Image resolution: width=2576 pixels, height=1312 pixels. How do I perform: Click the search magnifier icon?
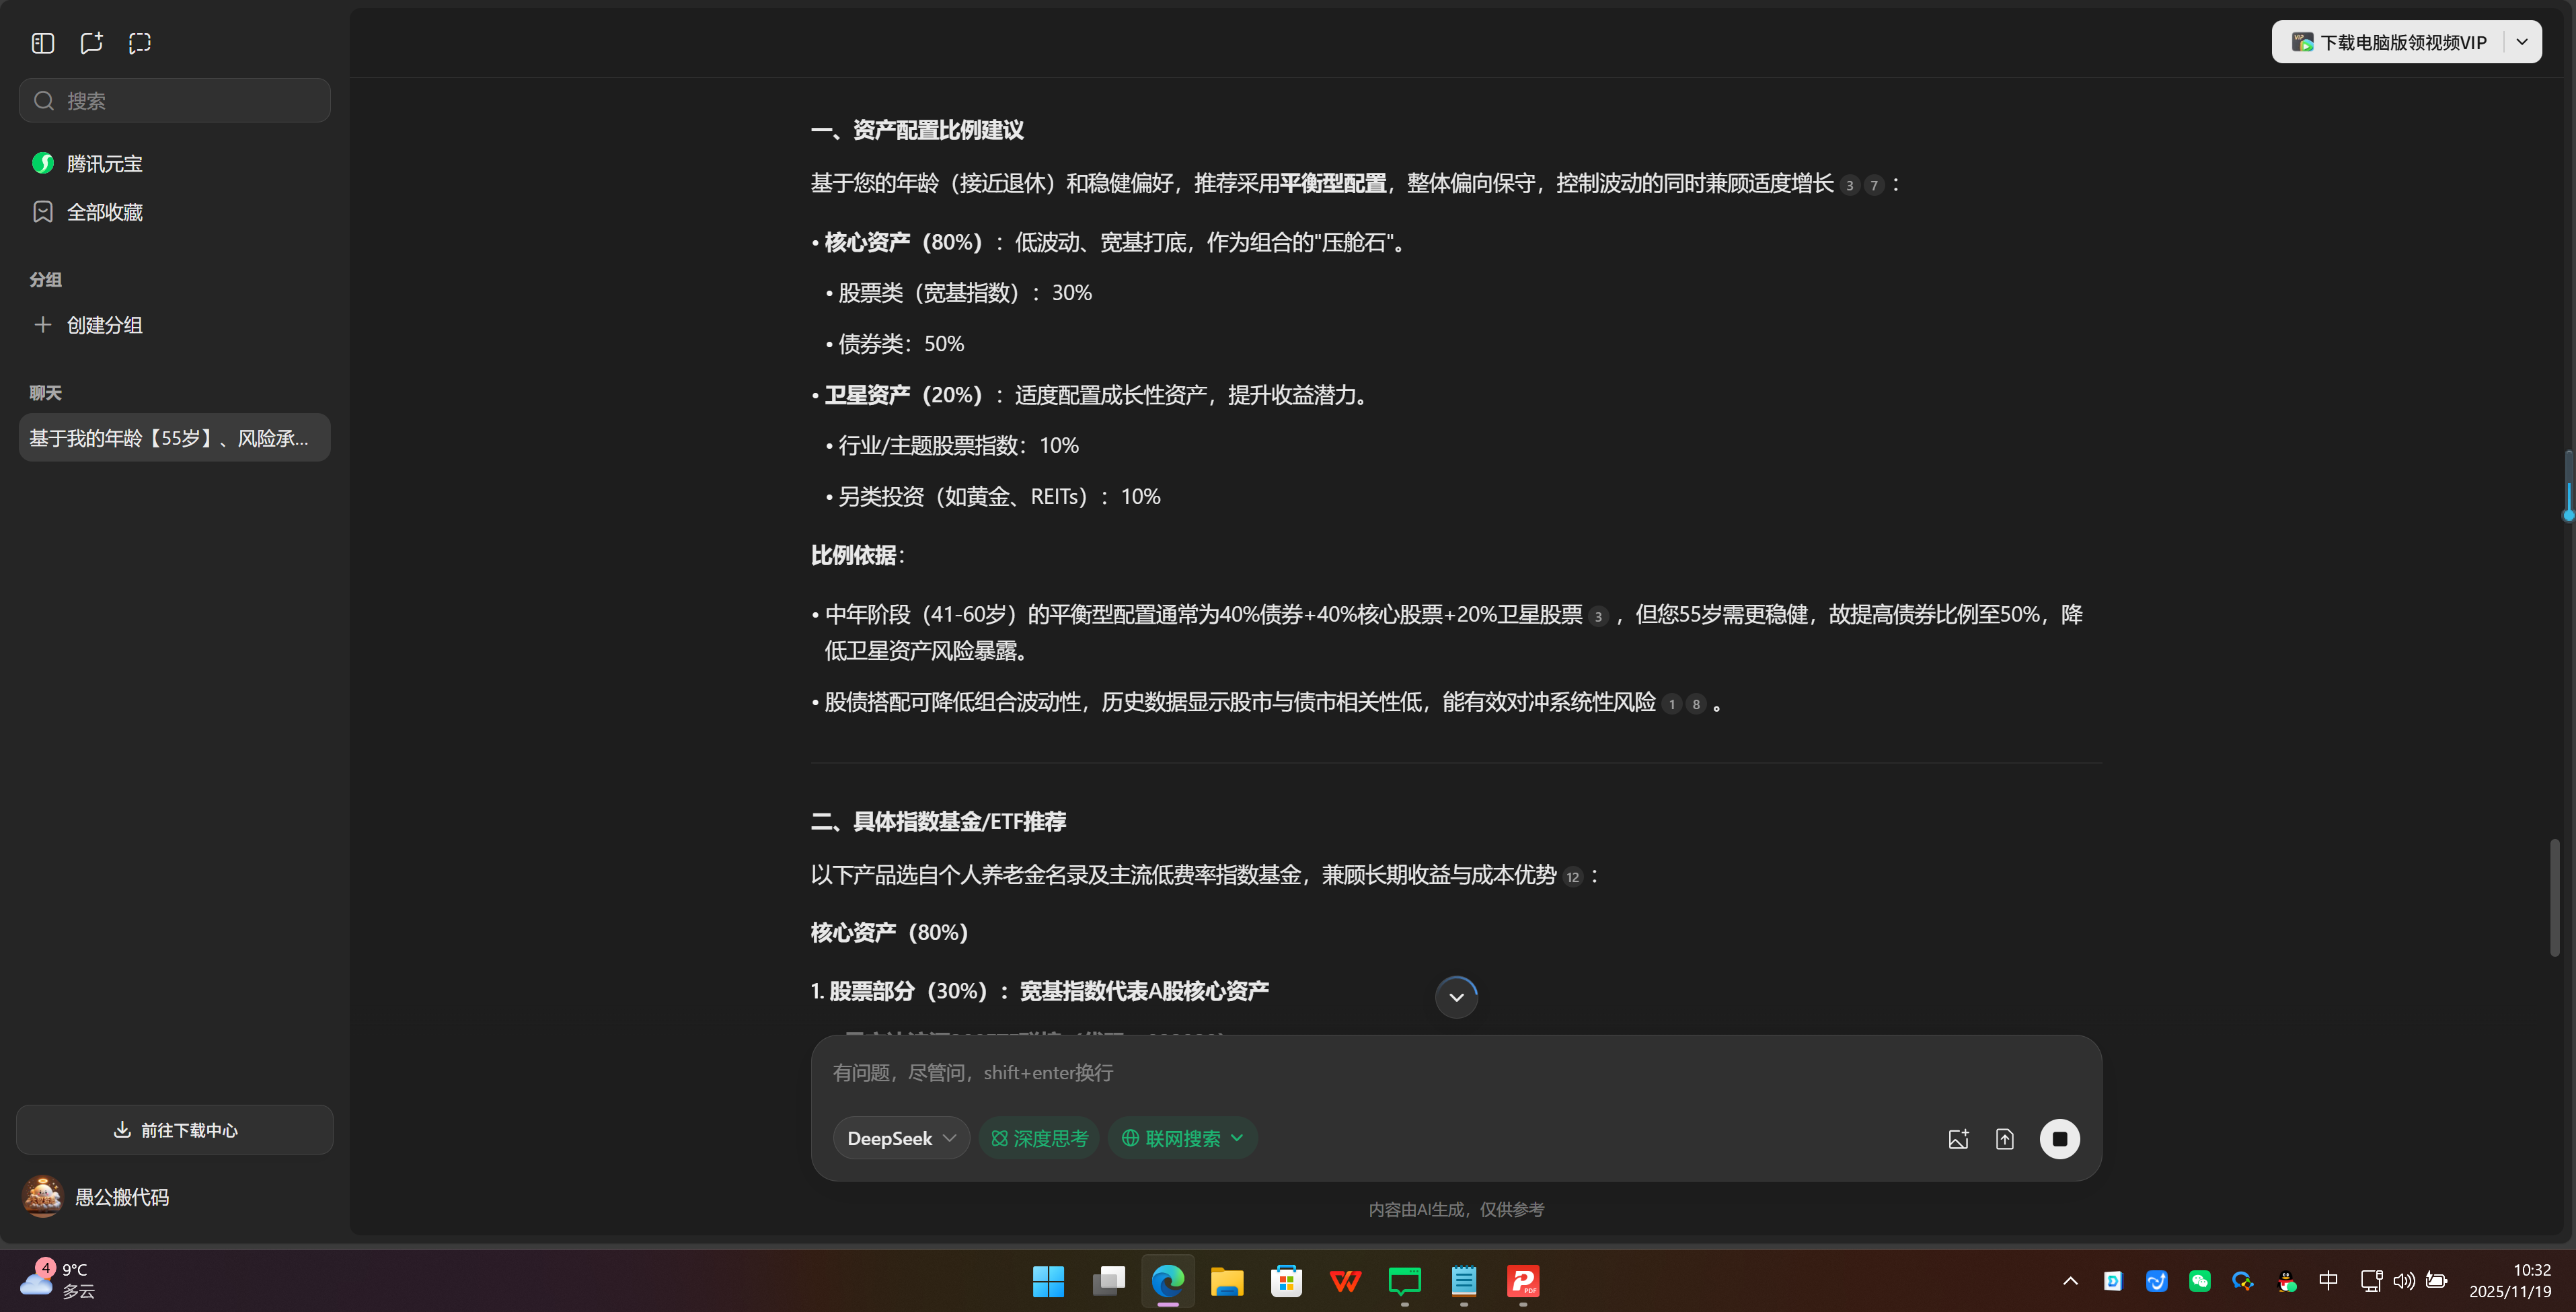[43, 100]
